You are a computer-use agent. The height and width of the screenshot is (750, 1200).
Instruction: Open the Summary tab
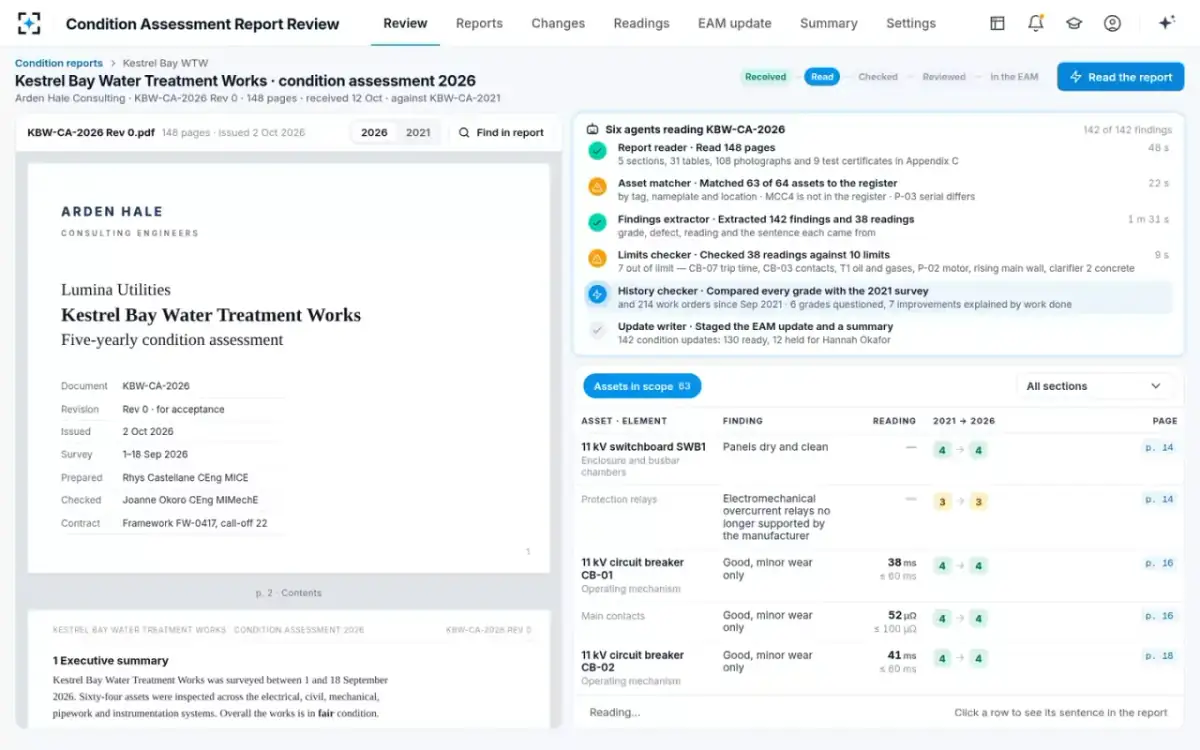(x=828, y=23)
